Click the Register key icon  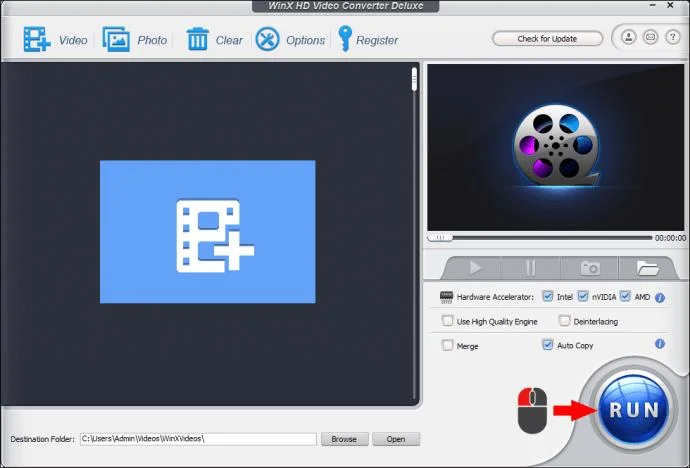click(x=345, y=38)
